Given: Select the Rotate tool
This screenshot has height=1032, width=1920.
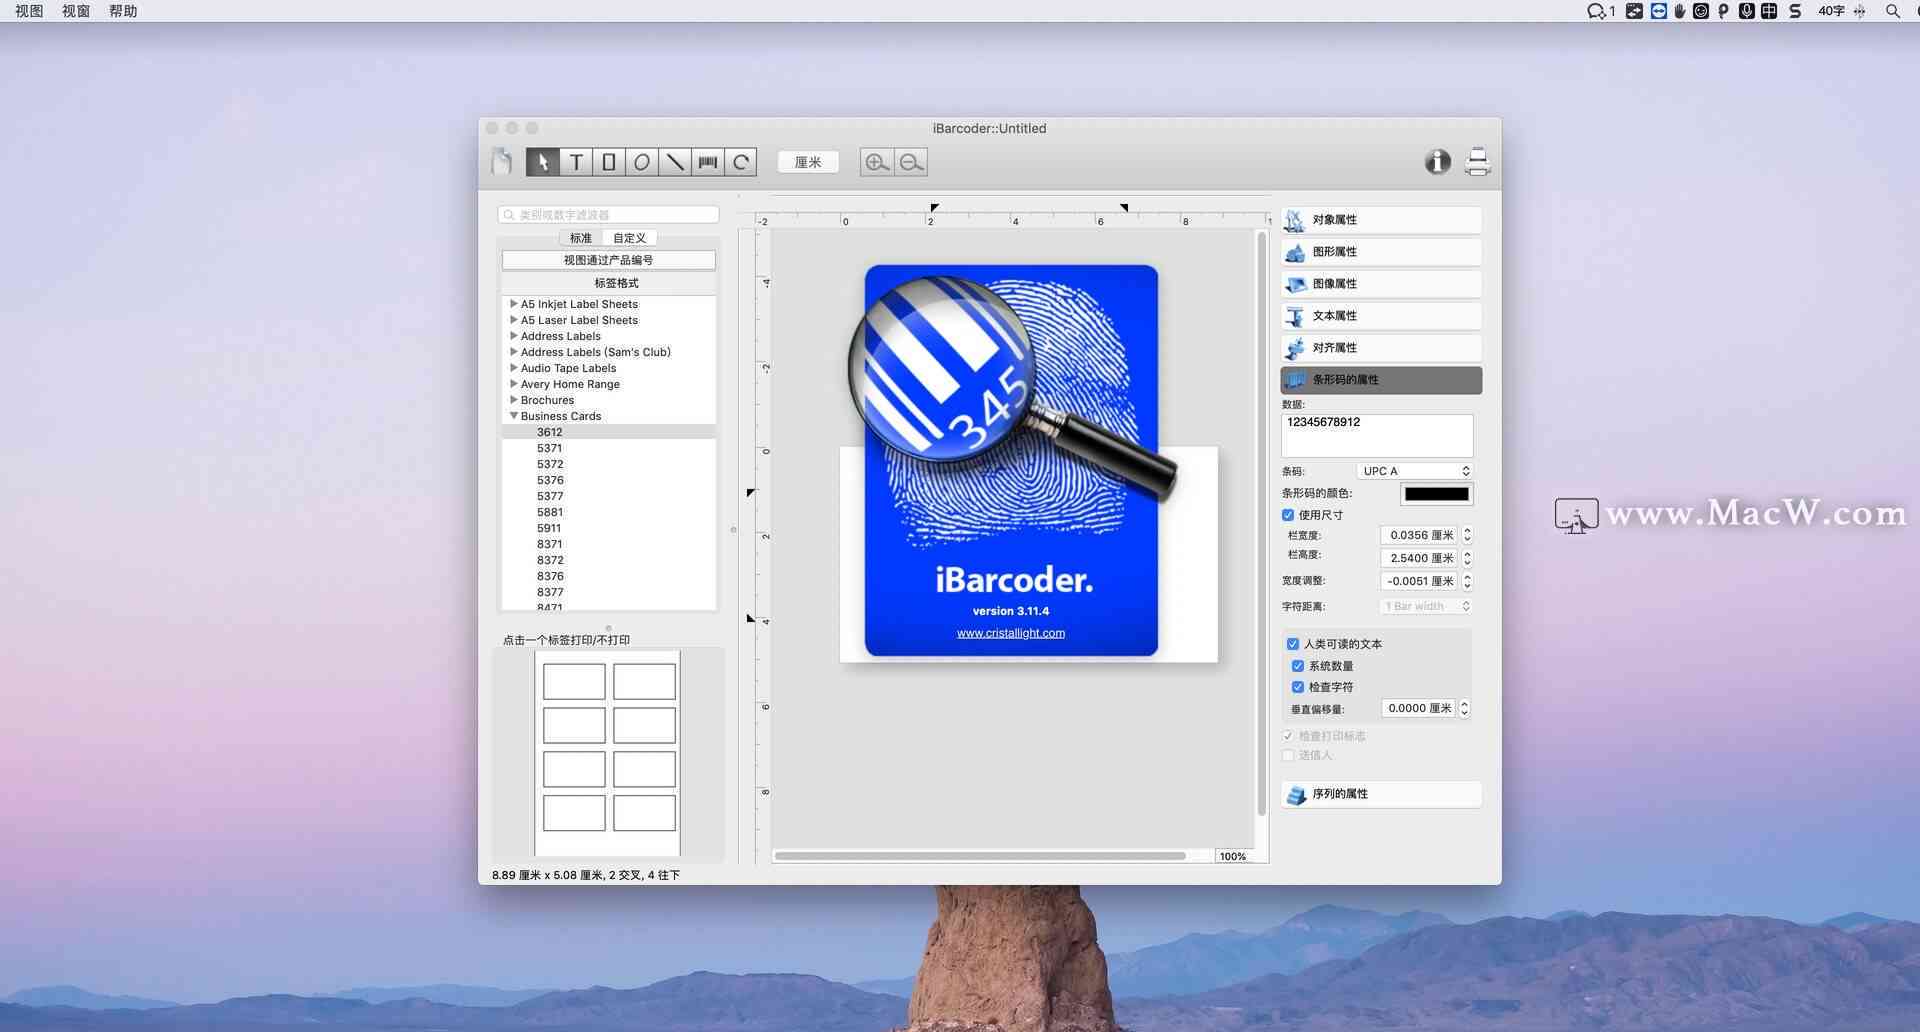Looking at the screenshot, I should click(x=741, y=162).
